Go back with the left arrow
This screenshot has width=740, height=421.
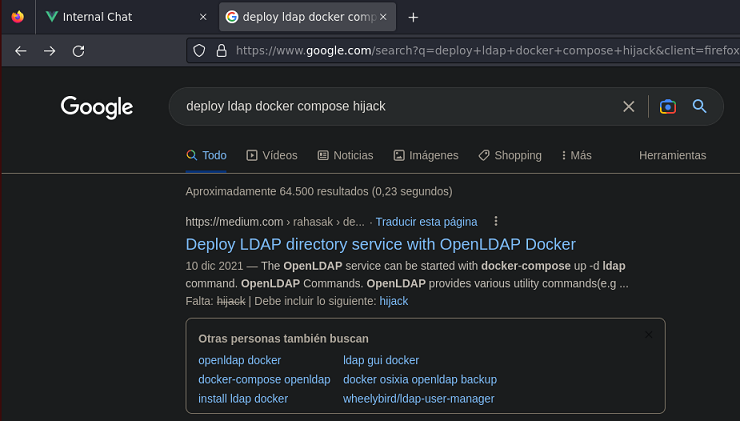(x=21, y=51)
